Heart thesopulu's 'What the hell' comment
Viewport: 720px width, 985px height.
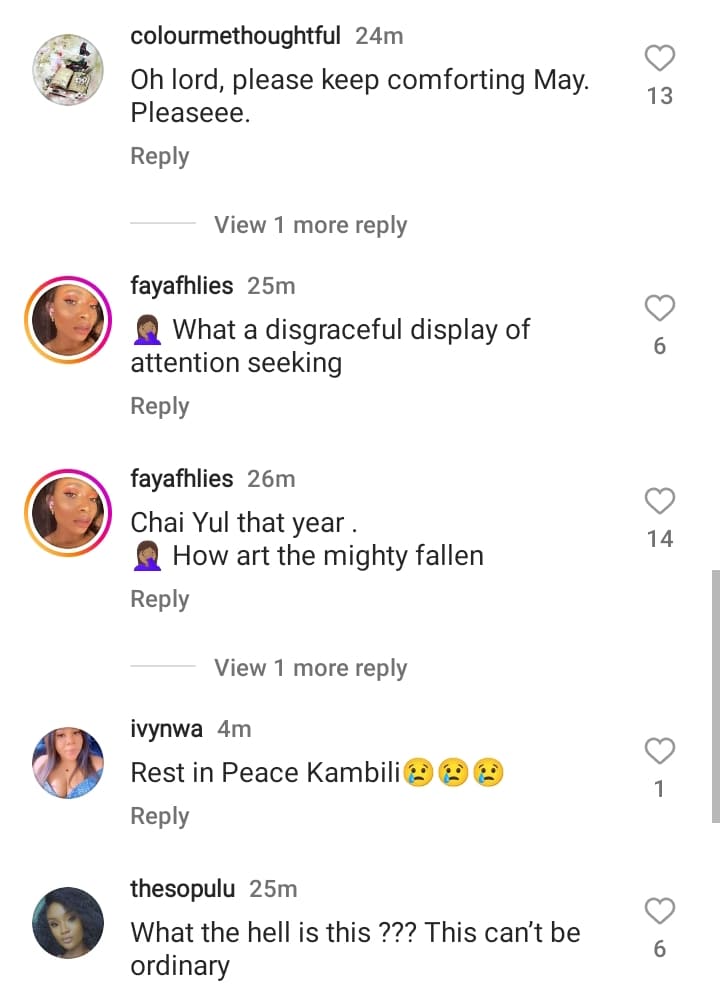point(659,911)
